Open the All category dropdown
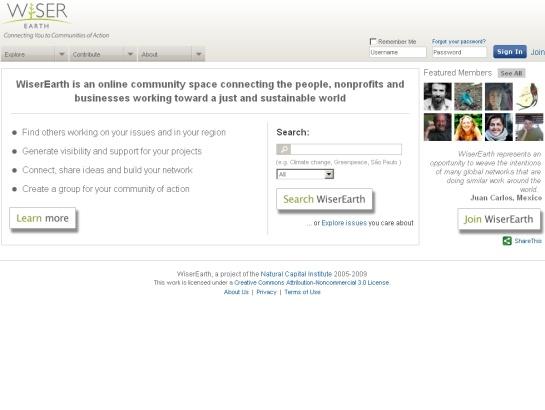Image resolution: width=545 pixels, height=410 pixels. [x=305, y=174]
